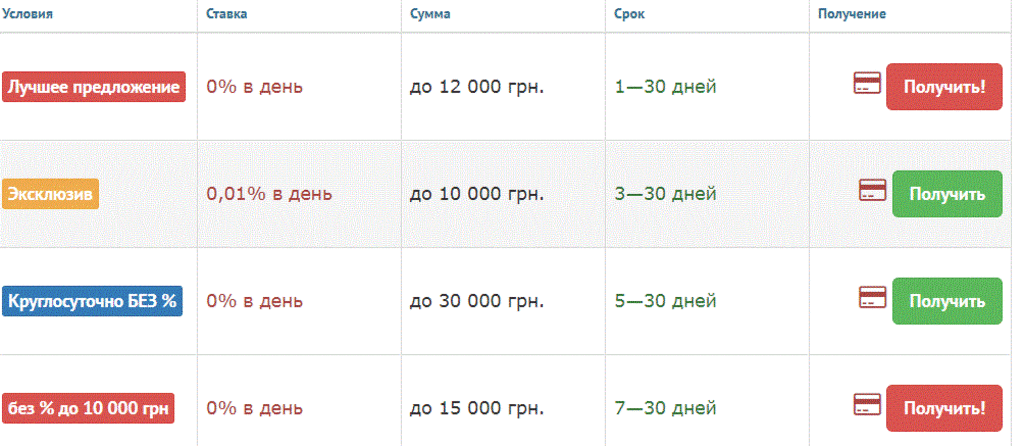Sort by Условия column header
Screen dimensions: 1024x446
[x=28, y=14]
